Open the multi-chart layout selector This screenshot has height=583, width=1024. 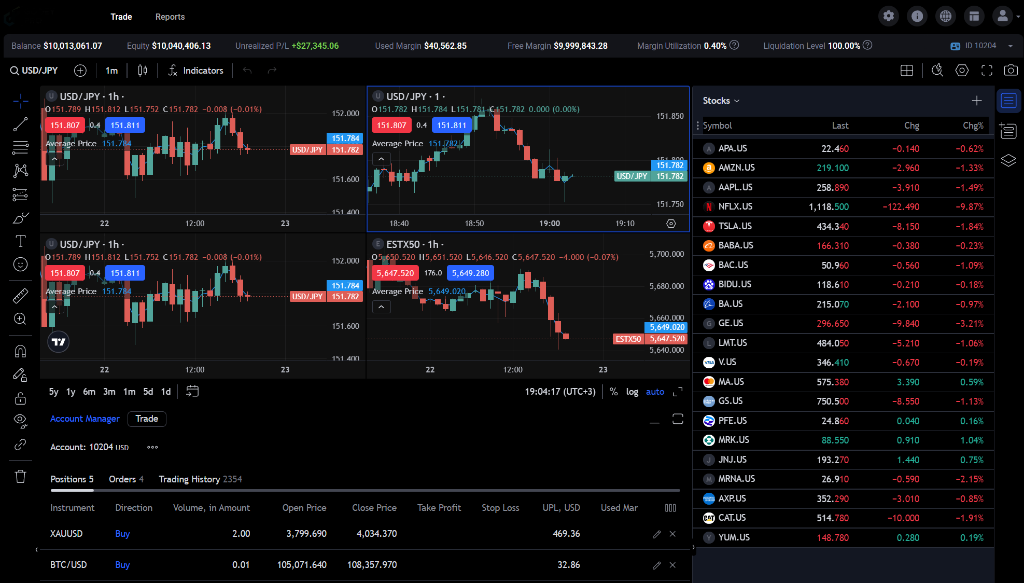(907, 70)
